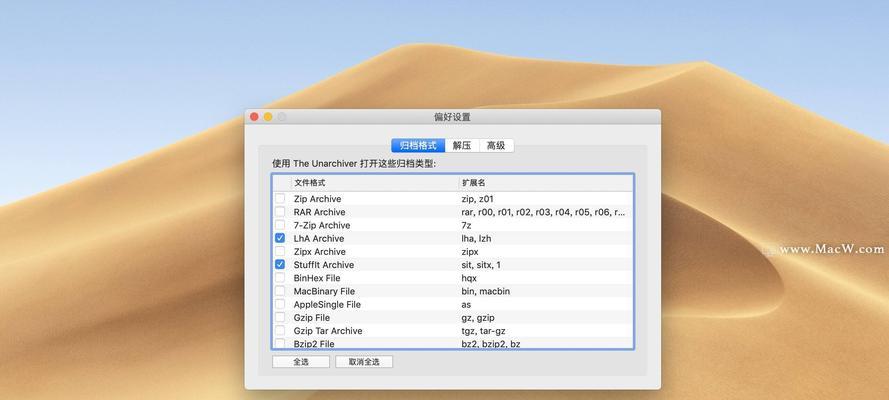Screen dimensions: 889x400
Task: Click the 取消全选 button
Action: [364, 362]
